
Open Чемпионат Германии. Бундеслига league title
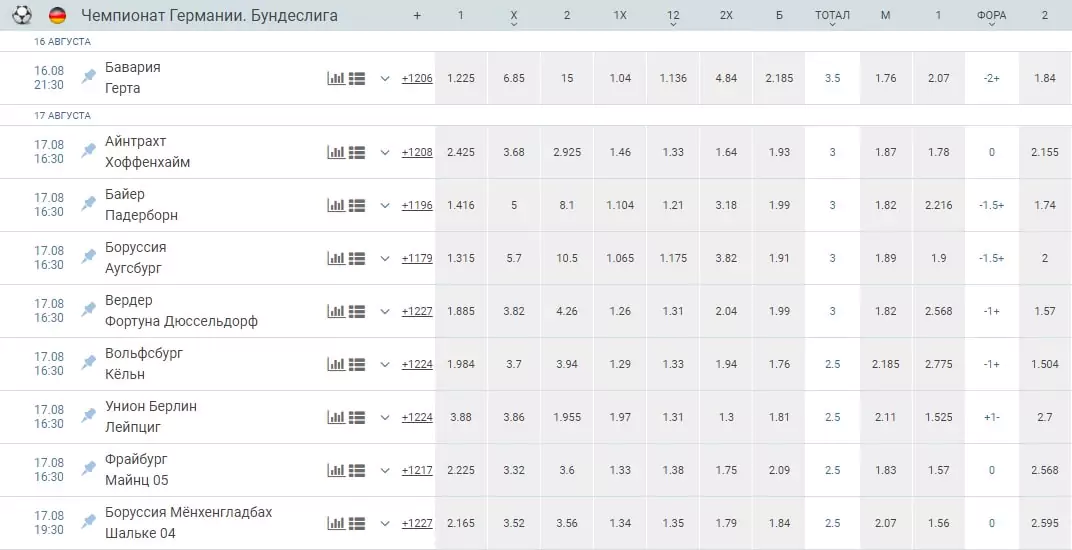pyautogui.click(x=209, y=15)
